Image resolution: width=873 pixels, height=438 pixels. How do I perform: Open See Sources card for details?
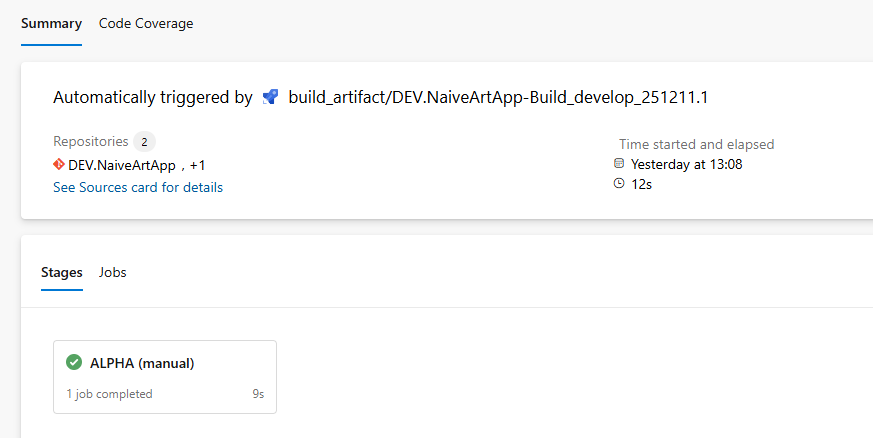pyautogui.click(x=138, y=188)
